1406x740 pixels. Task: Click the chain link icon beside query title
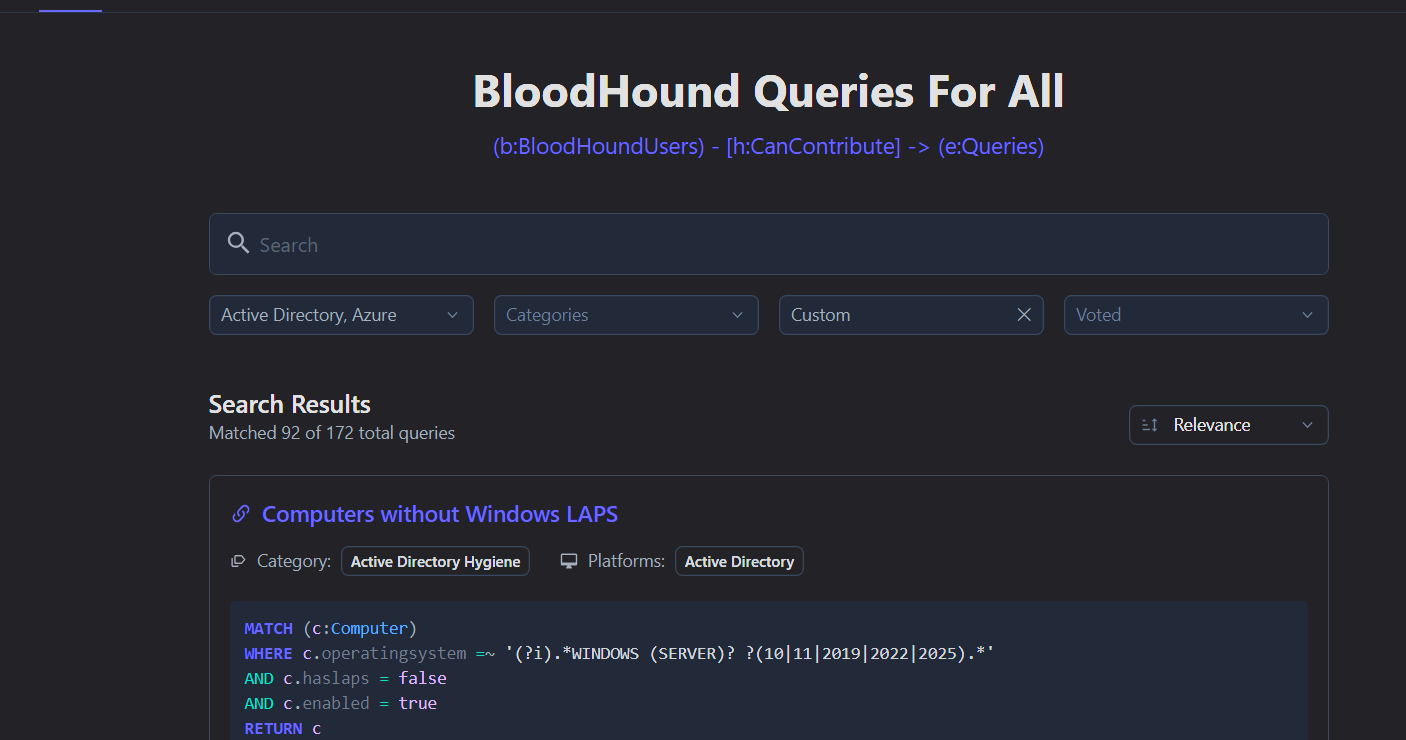click(x=240, y=514)
